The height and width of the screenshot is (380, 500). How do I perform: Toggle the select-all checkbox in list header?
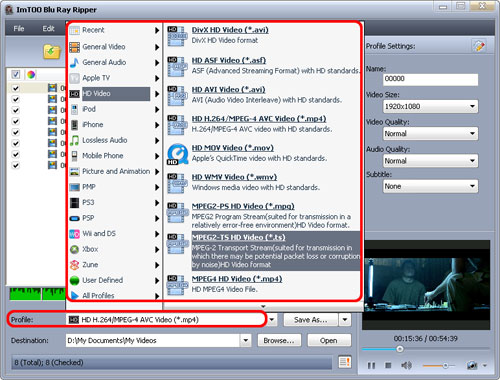[15, 74]
